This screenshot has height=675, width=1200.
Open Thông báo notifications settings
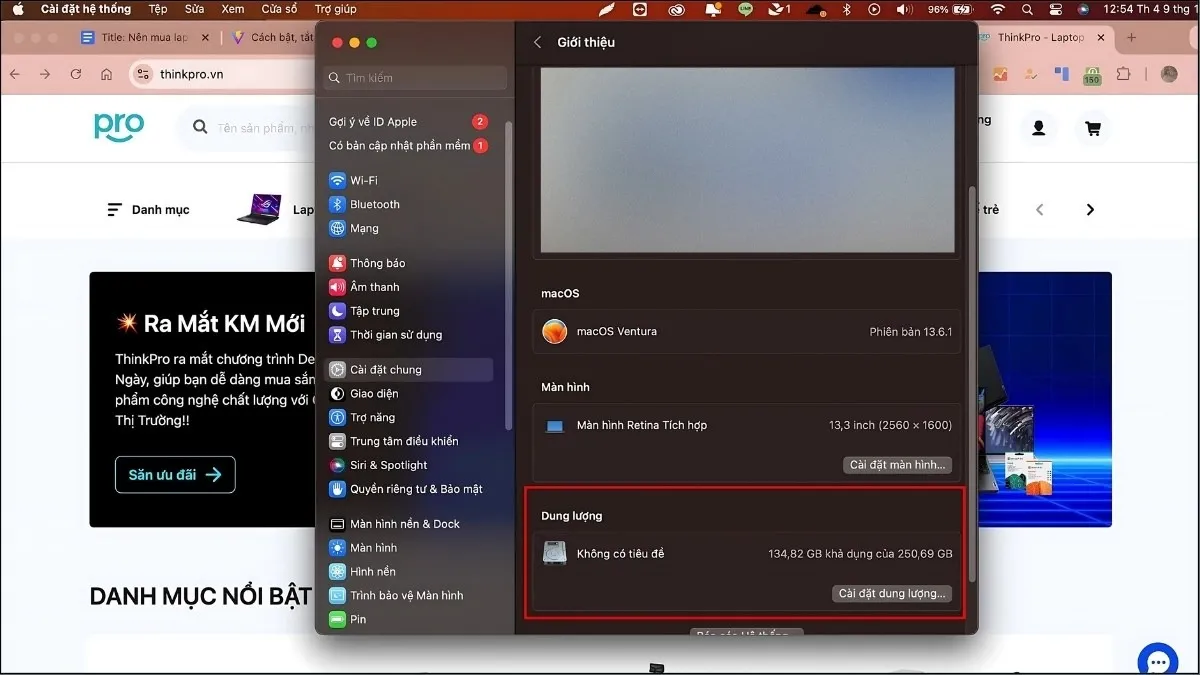(377, 263)
